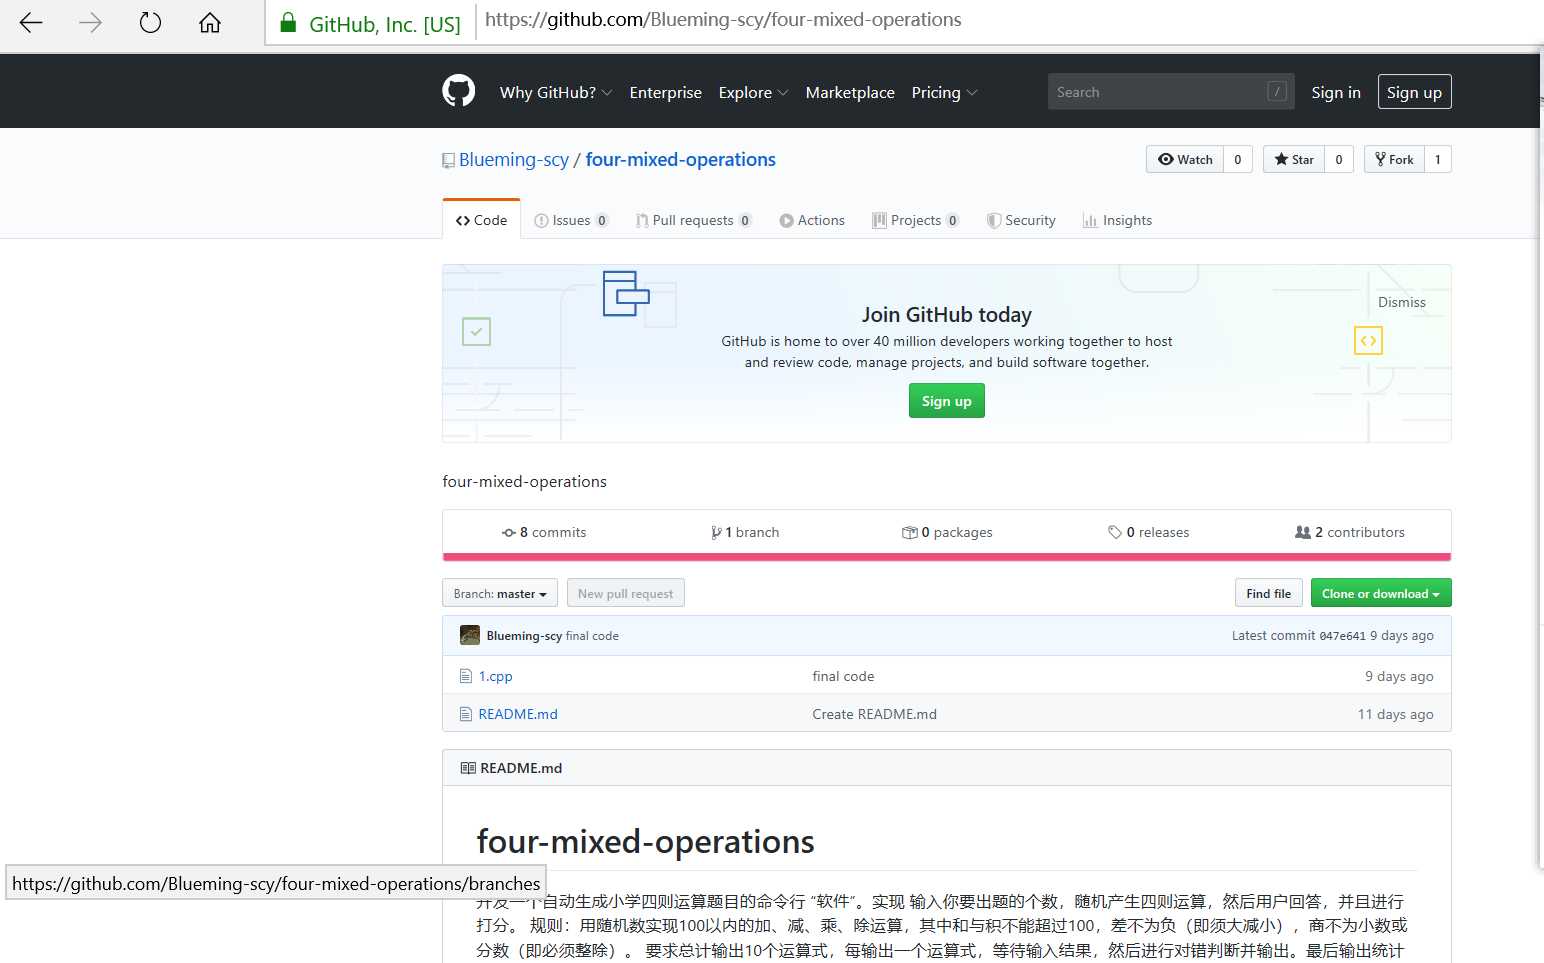Image resolution: width=1544 pixels, height=963 pixels.
Task: Reload the page with the refresh icon
Action: click(x=150, y=22)
